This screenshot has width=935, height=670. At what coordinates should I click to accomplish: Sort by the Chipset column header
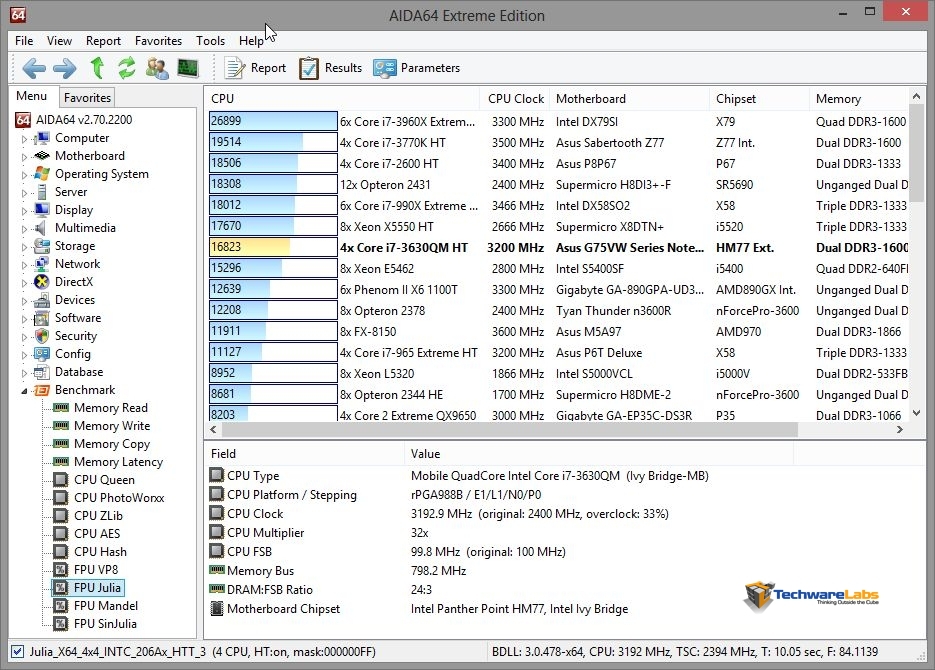759,99
